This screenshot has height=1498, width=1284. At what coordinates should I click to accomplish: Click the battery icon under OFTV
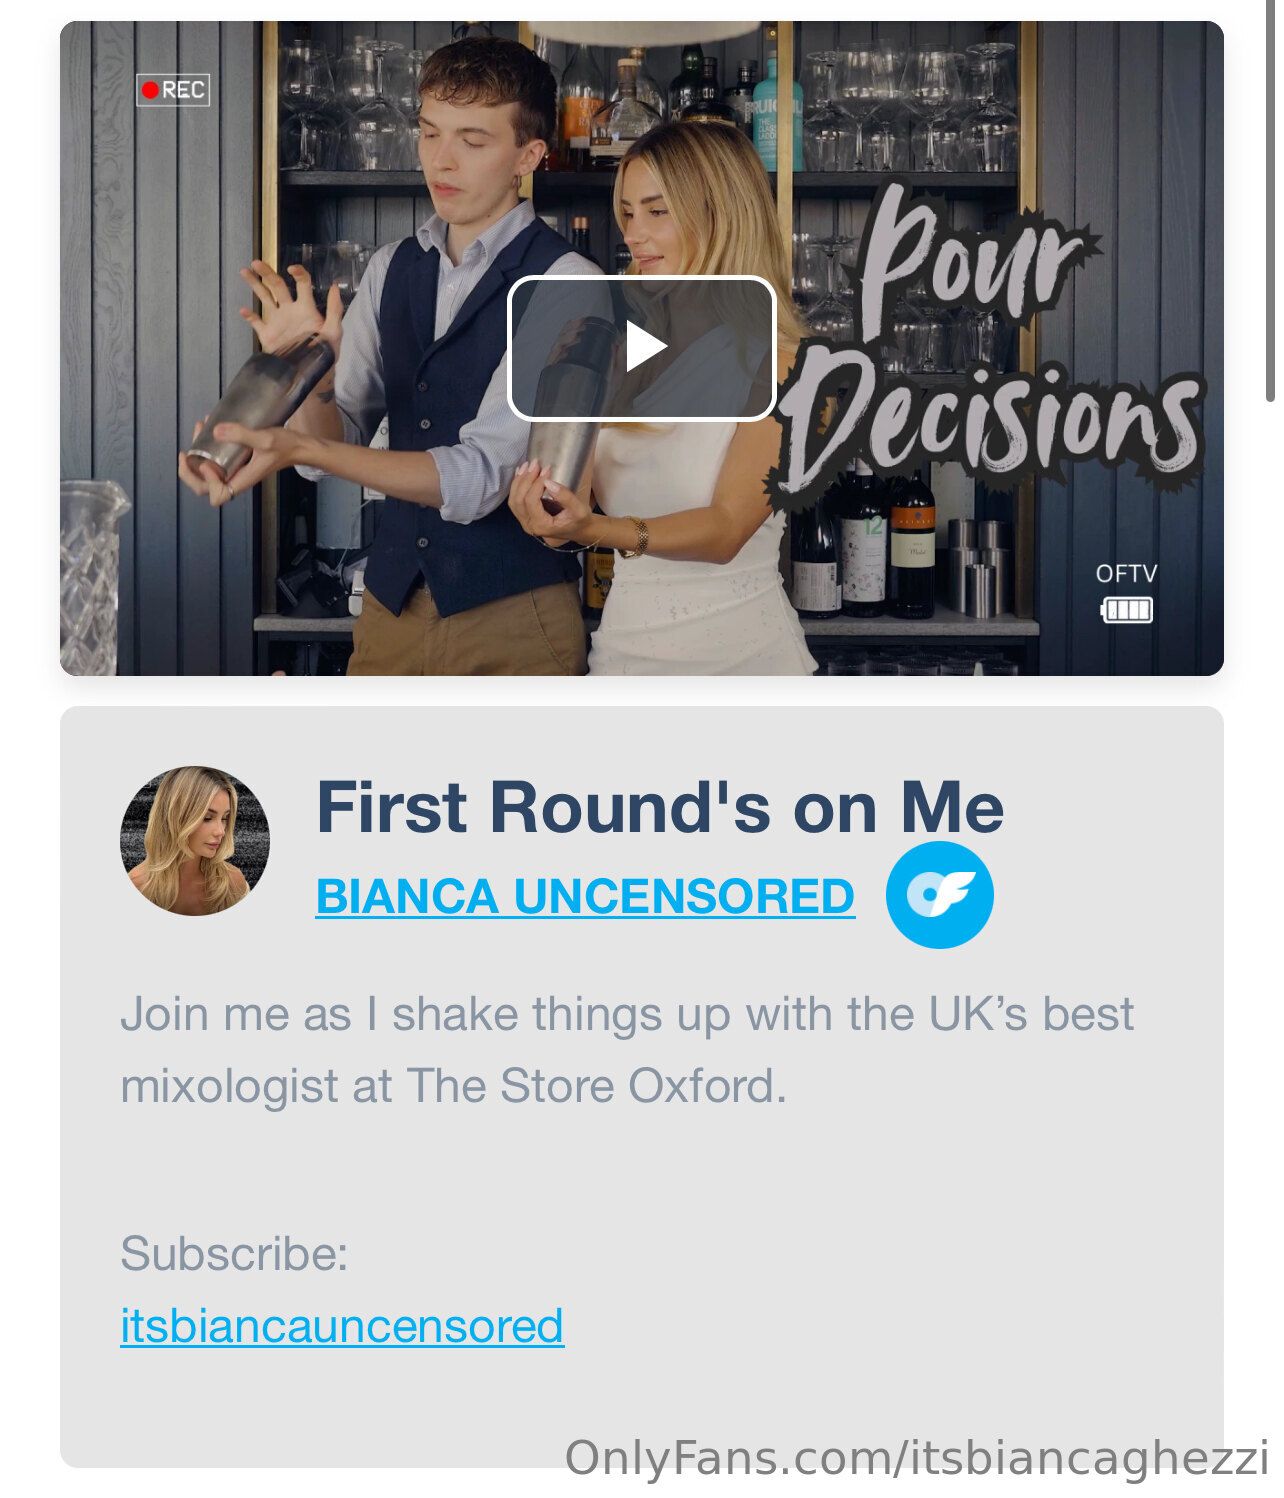pyautogui.click(x=1126, y=609)
